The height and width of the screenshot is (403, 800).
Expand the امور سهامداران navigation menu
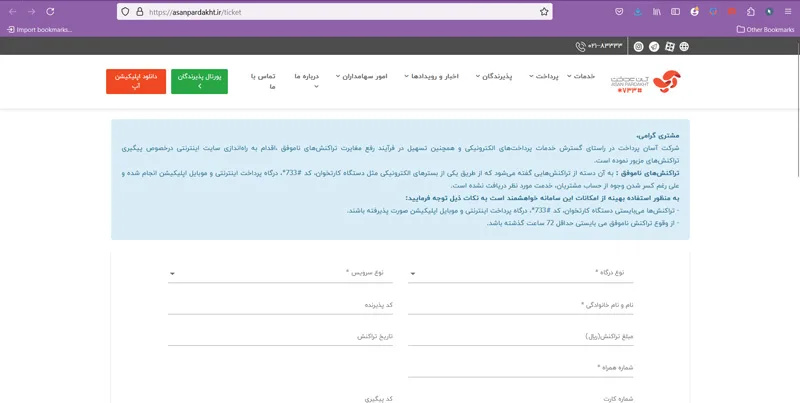pos(361,76)
